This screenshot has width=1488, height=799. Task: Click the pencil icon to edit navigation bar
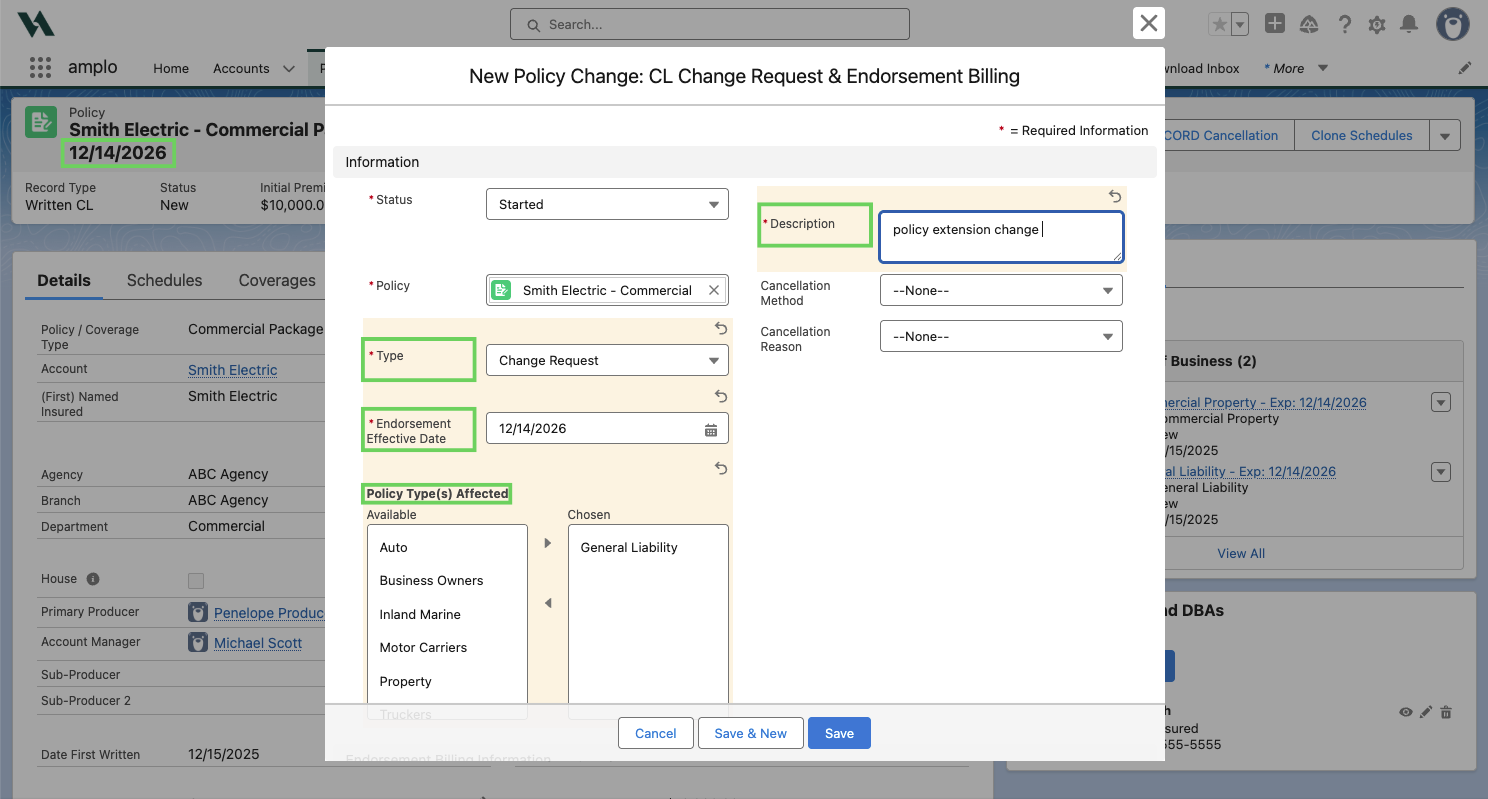point(1465,68)
